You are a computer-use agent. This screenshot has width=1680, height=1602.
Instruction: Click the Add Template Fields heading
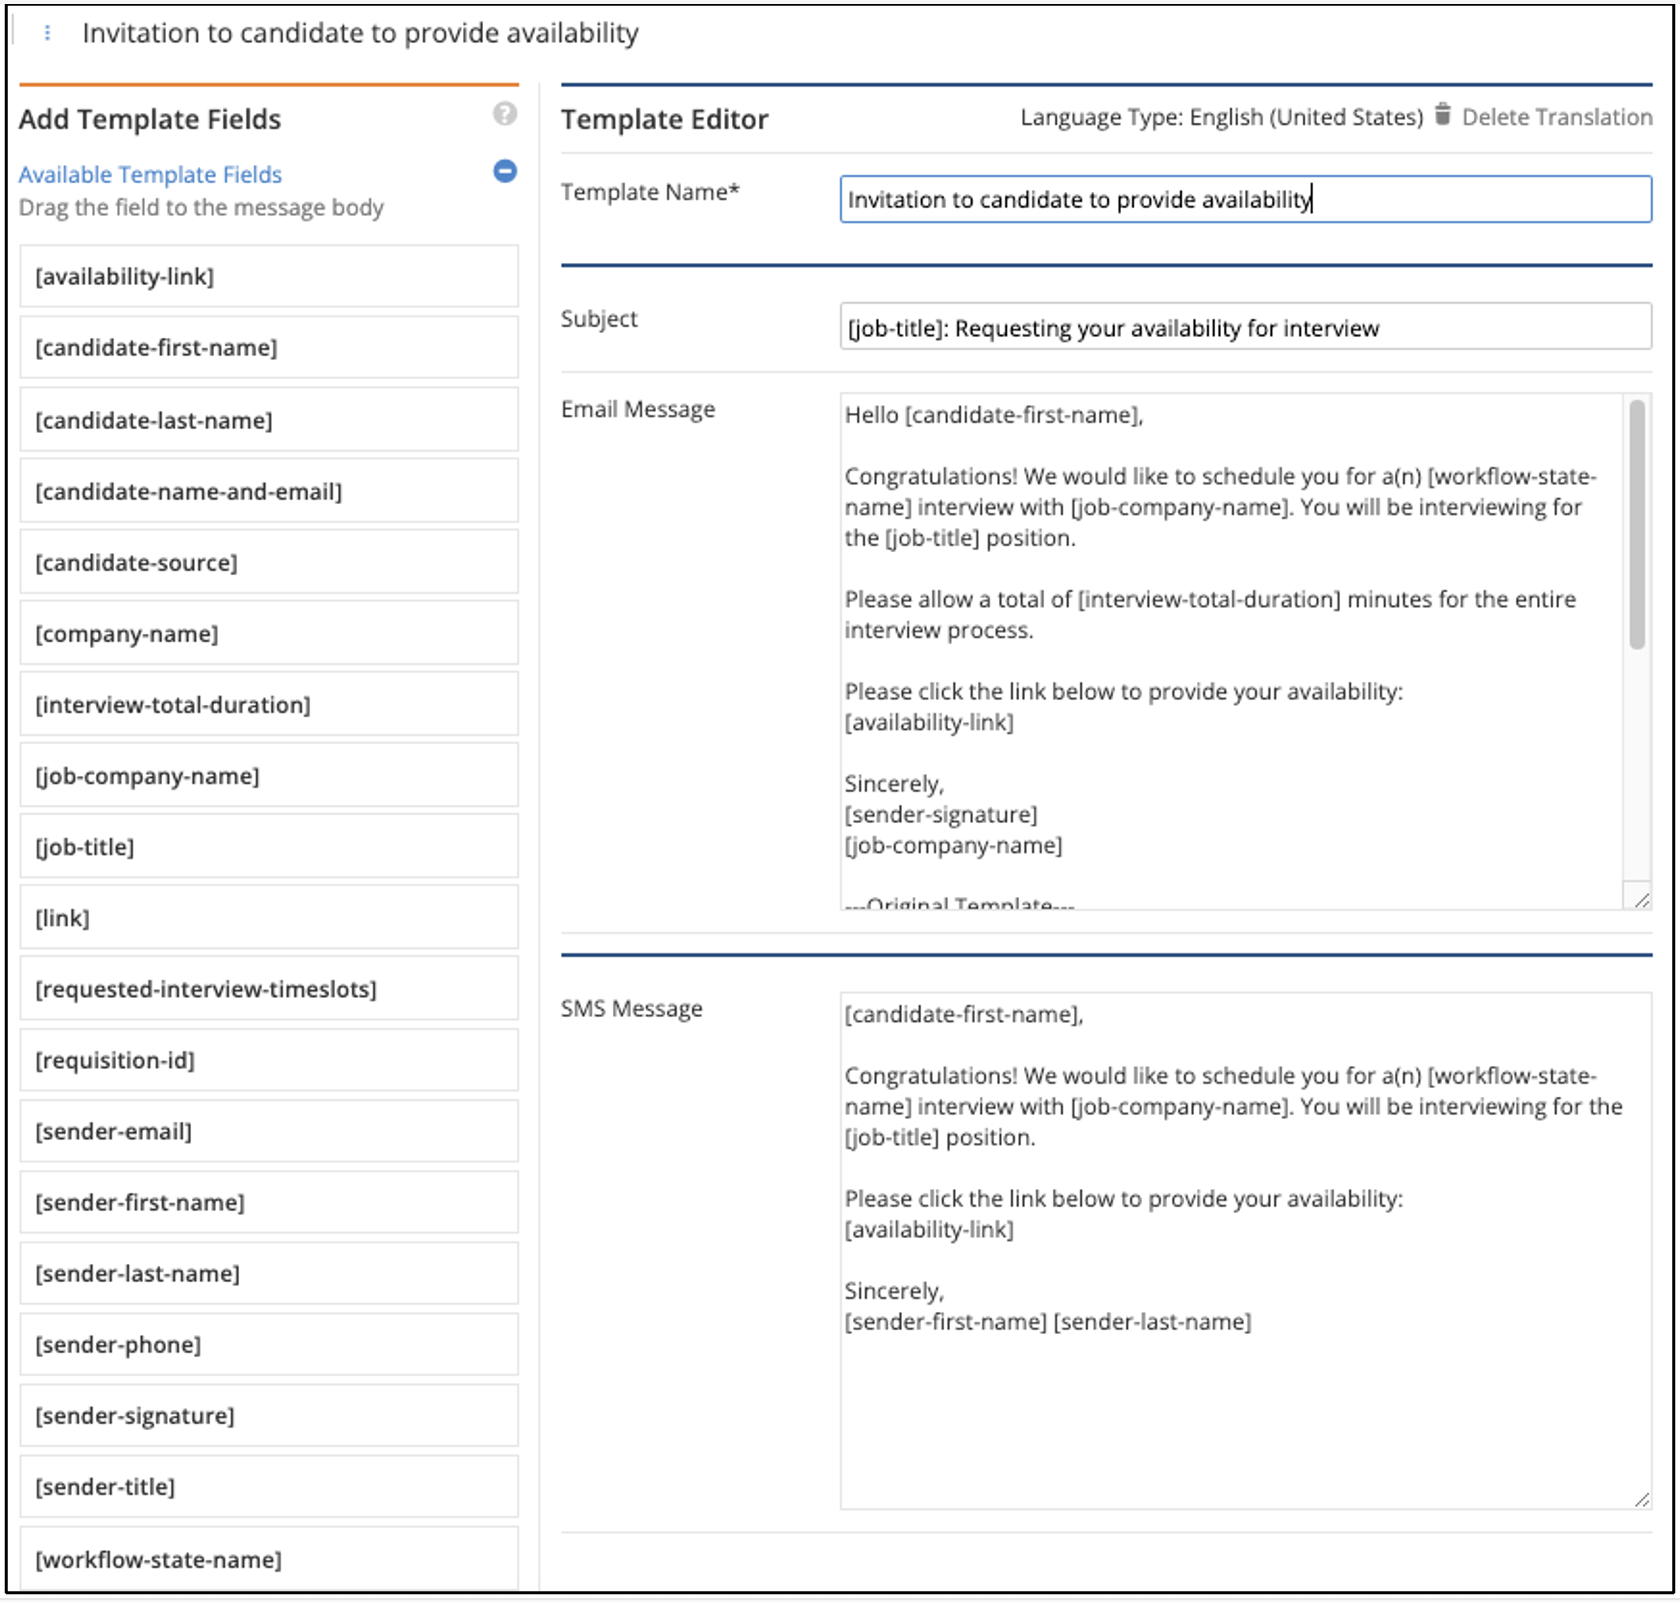[150, 119]
